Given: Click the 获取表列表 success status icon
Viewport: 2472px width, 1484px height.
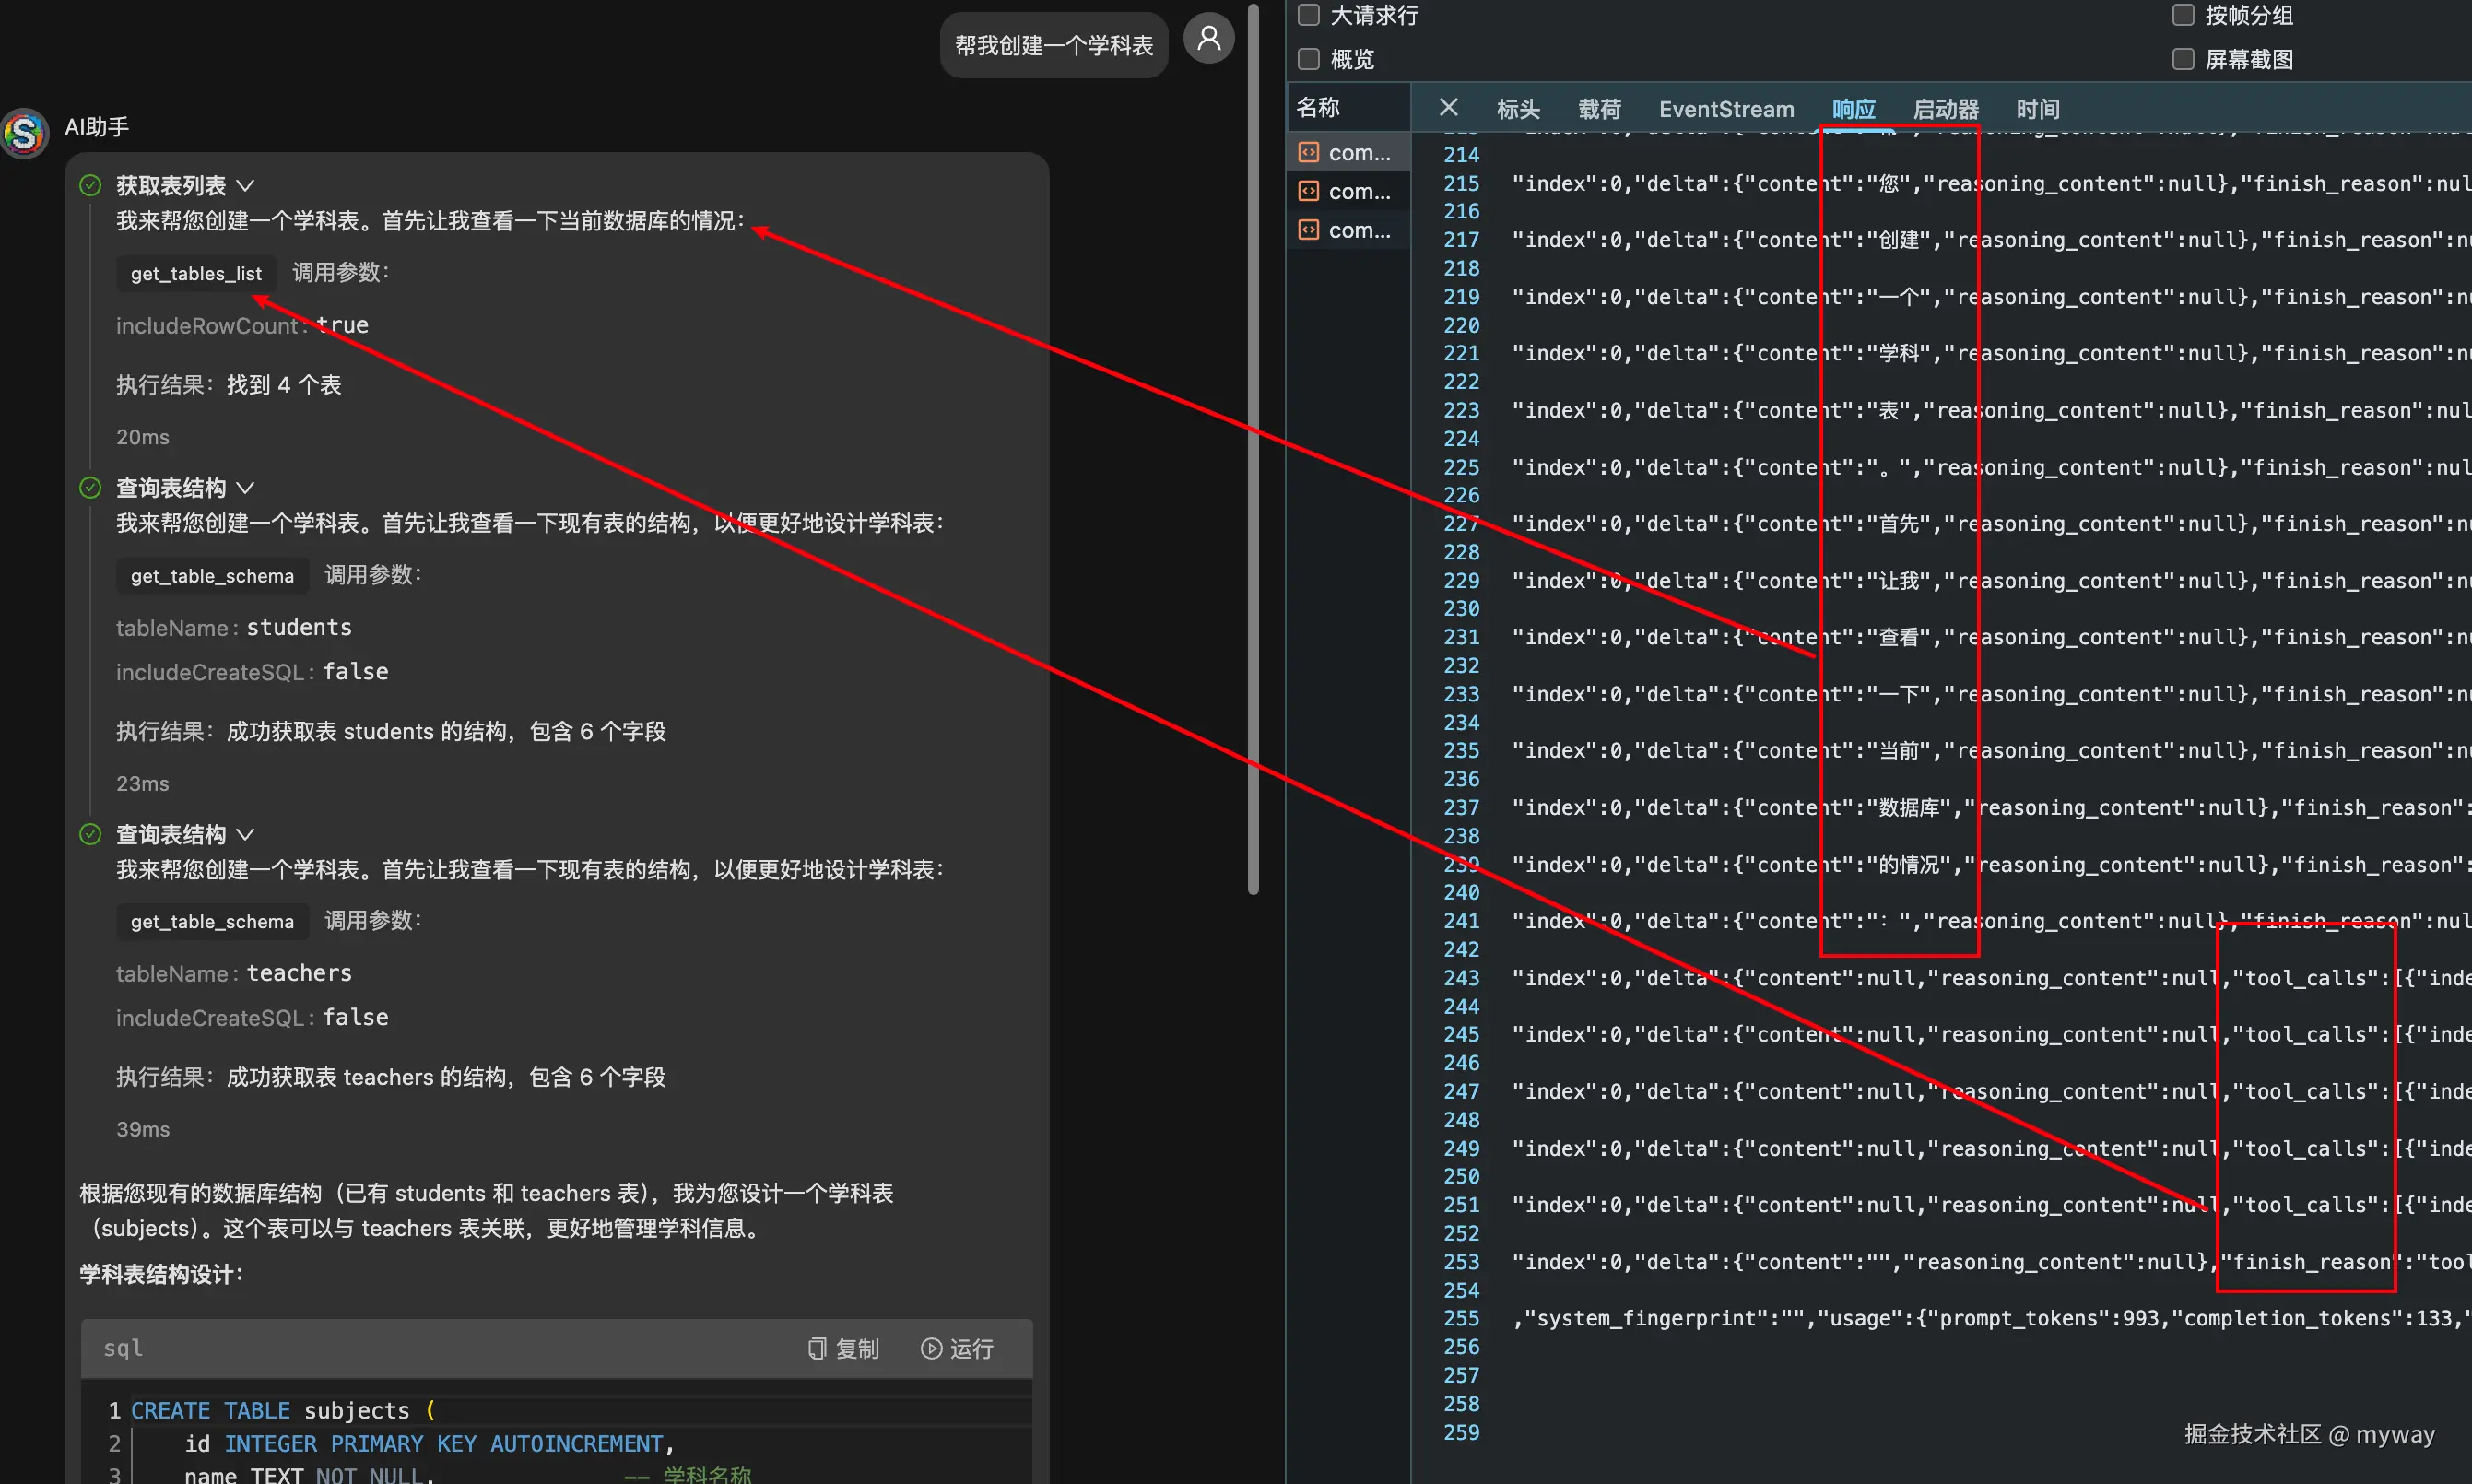Looking at the screenshot, I should [x=90, y=185].
